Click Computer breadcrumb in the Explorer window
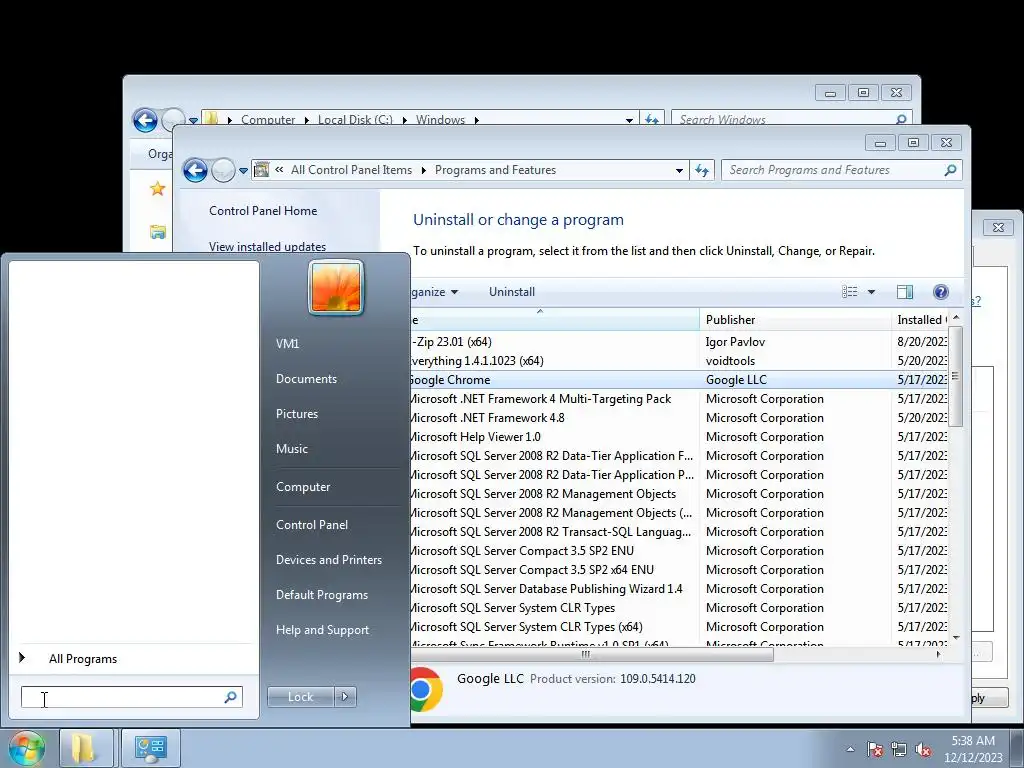 pyautogui.click(x=268, y=120)
